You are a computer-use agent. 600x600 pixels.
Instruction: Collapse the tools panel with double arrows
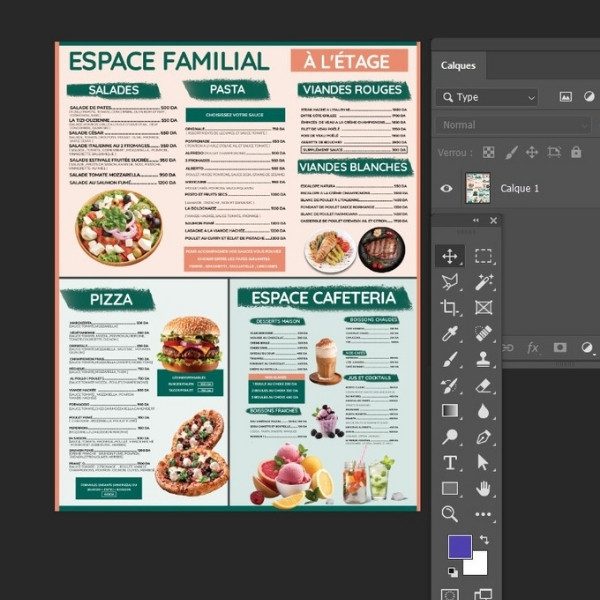click(x=477, y=221)
